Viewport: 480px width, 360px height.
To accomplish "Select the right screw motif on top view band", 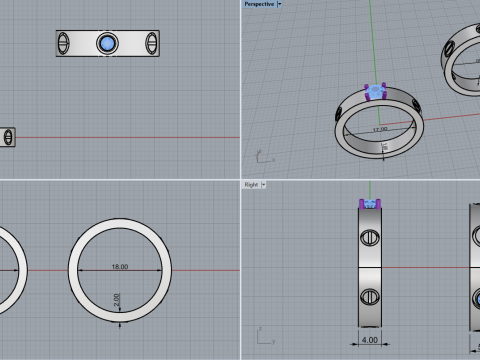I will [152, 43].
